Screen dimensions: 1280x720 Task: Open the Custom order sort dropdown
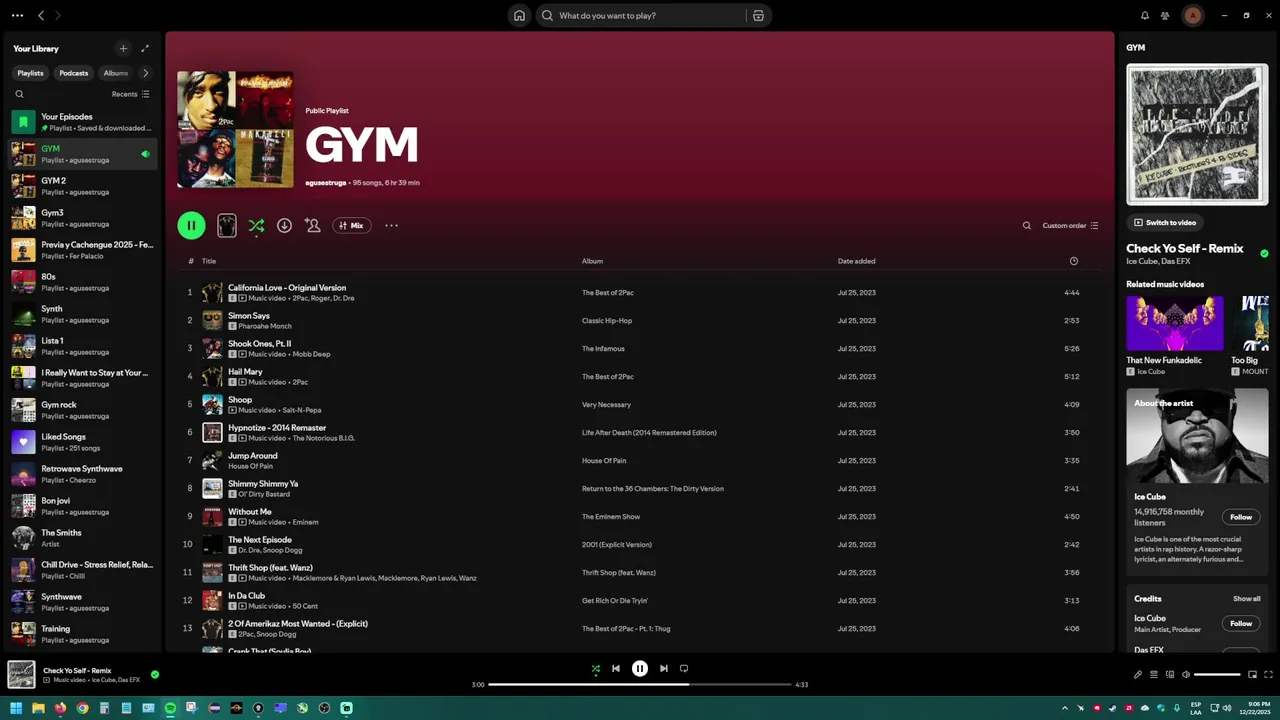pos(1070,226)
